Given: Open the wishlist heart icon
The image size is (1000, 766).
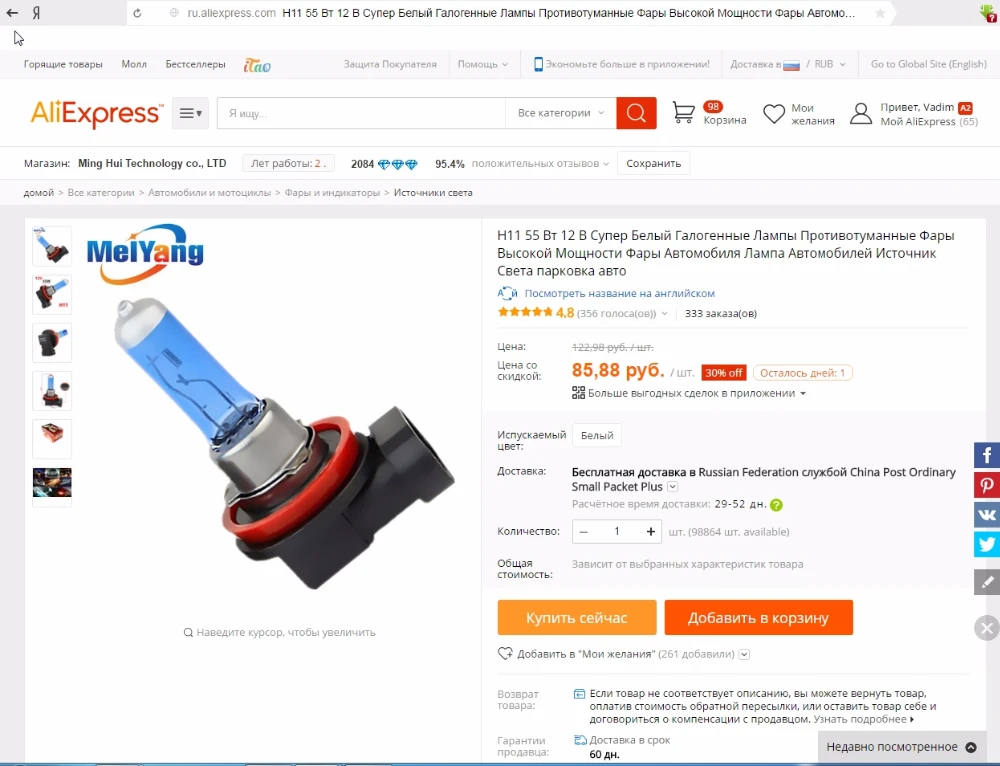Looking at the screenshot, I should 774,114.
